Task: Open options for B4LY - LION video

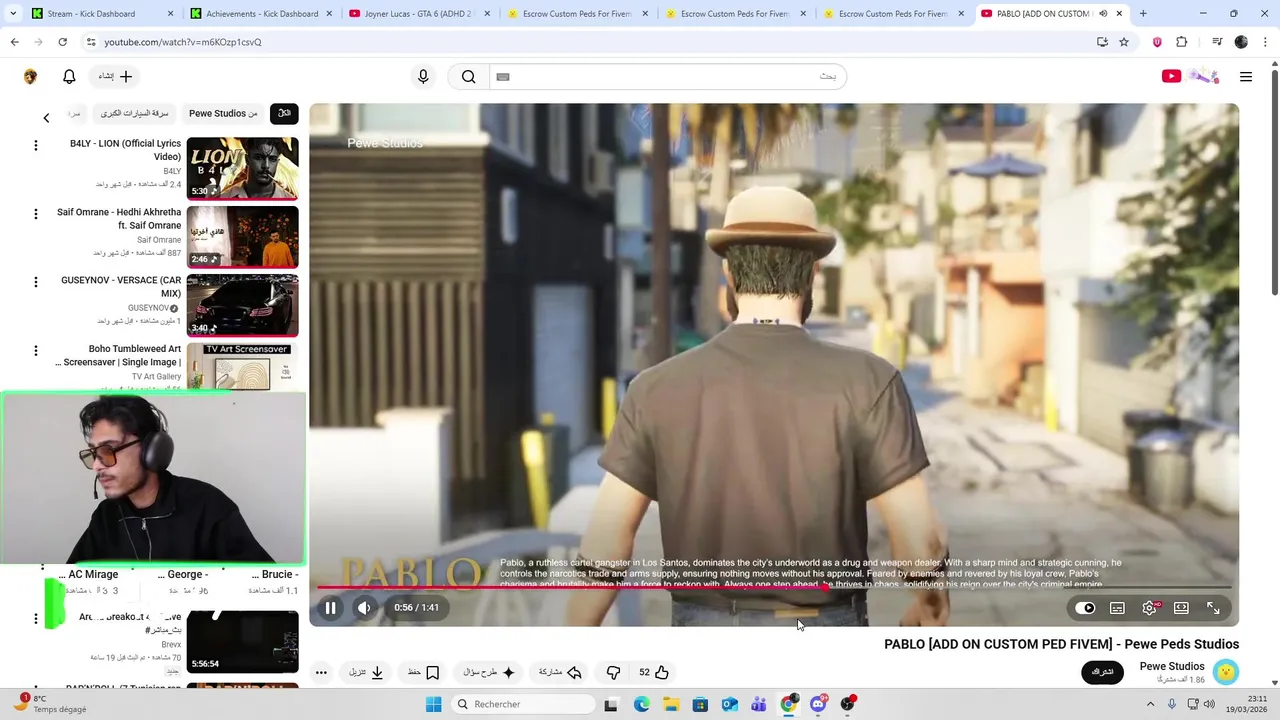Action: [36, 146]
